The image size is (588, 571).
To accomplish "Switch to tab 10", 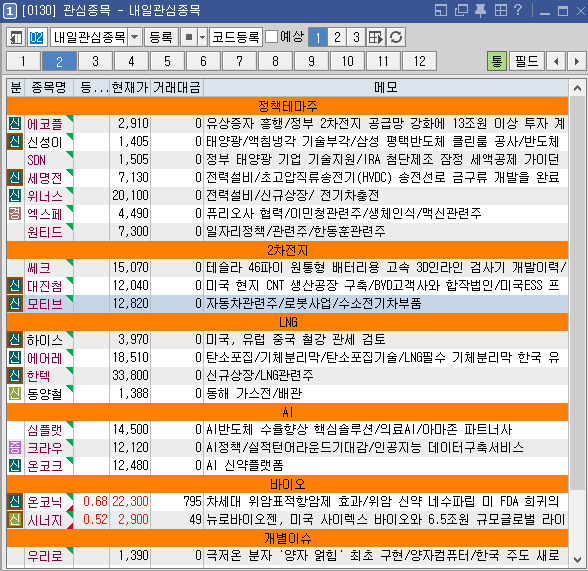I will pos(347,61).
